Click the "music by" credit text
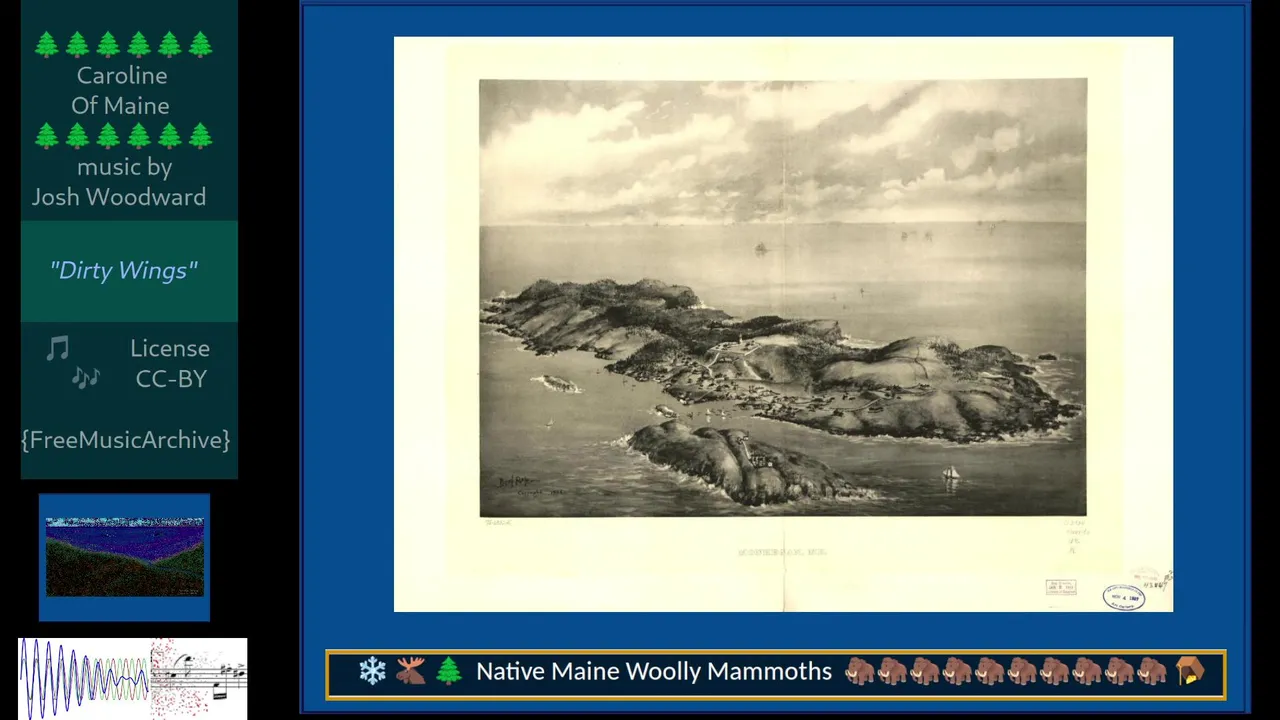This screenshot has width=1280, height=720. point(125,167)
